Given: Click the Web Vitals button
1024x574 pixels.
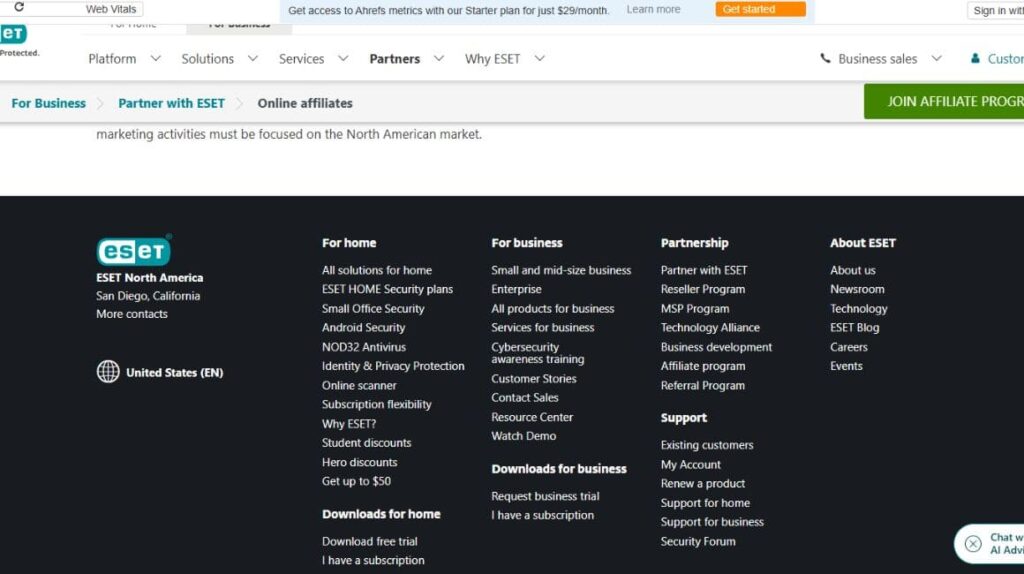Looking at the screenshot, I should [111, 9].
